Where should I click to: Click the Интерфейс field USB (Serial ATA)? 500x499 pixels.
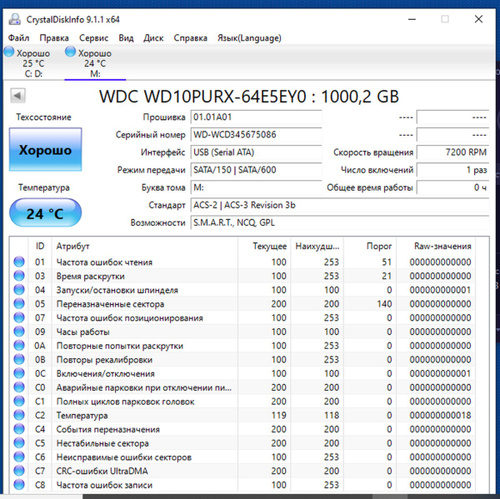(x=256, y=153)
